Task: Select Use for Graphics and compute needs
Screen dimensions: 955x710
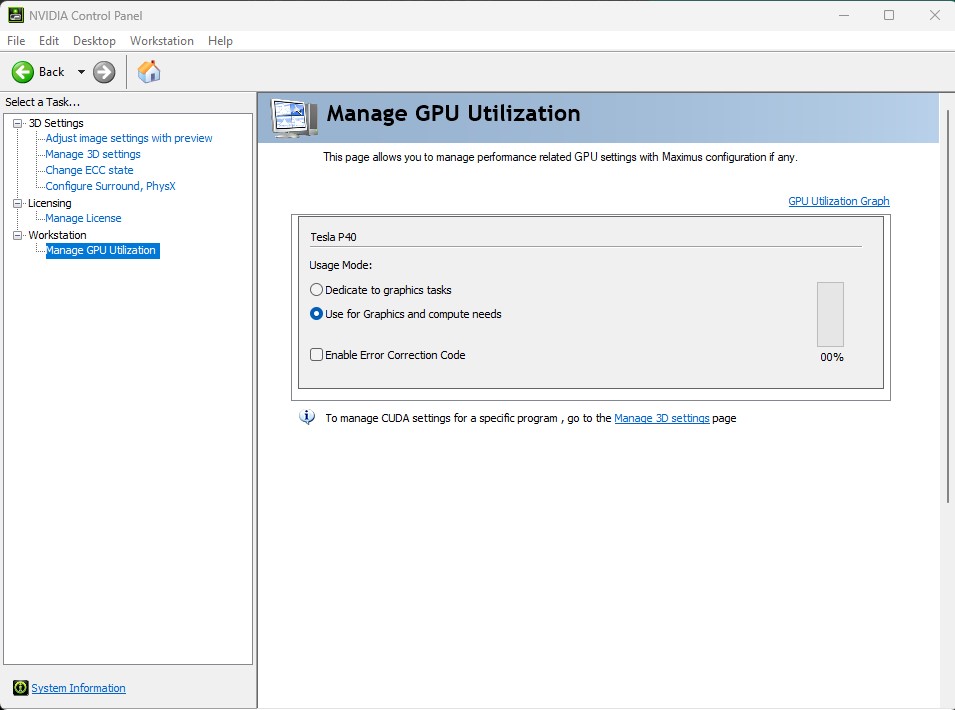Action: pyautogui.click(x=317, y=314)
